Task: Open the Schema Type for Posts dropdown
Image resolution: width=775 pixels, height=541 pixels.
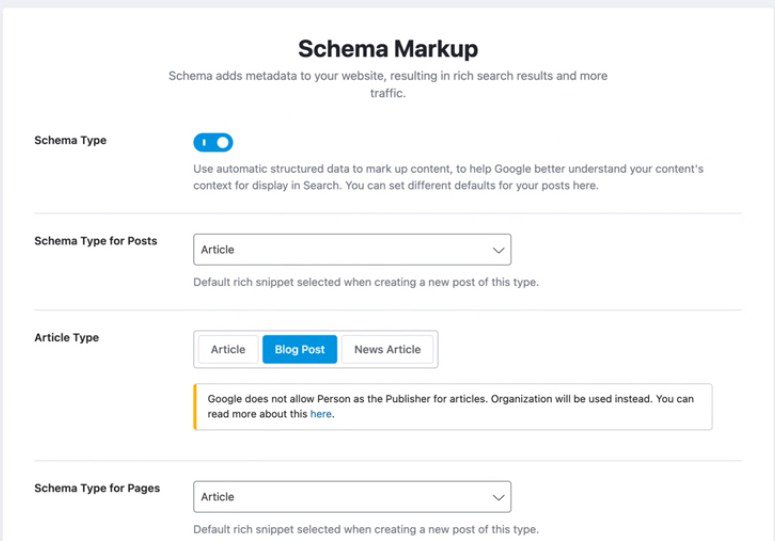Action: click(352, 250)
